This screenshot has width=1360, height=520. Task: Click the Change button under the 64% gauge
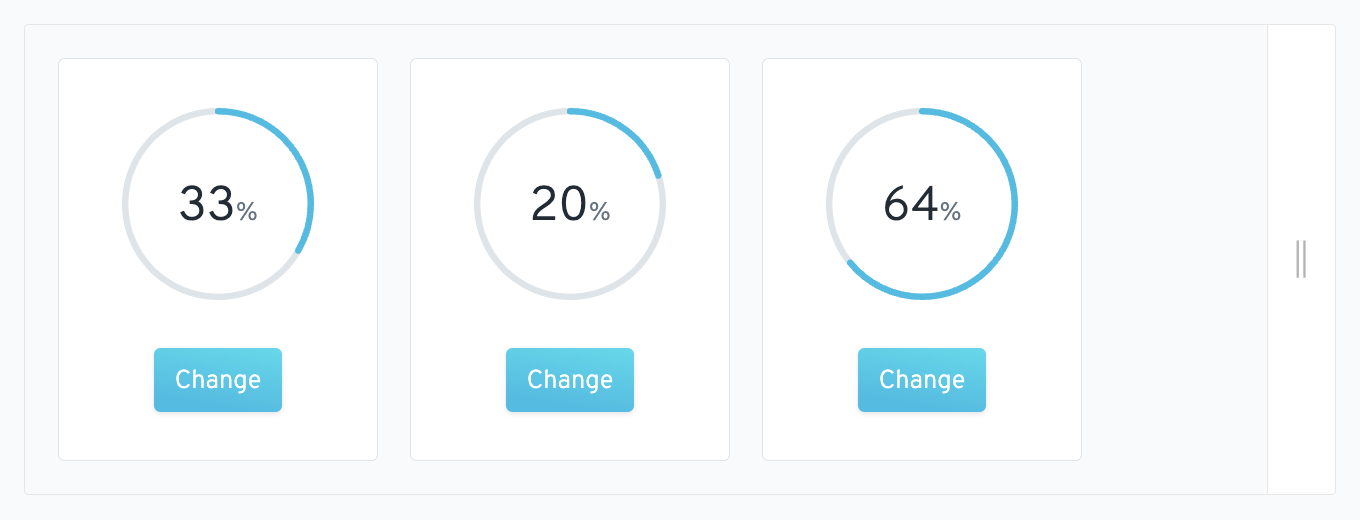922,380
